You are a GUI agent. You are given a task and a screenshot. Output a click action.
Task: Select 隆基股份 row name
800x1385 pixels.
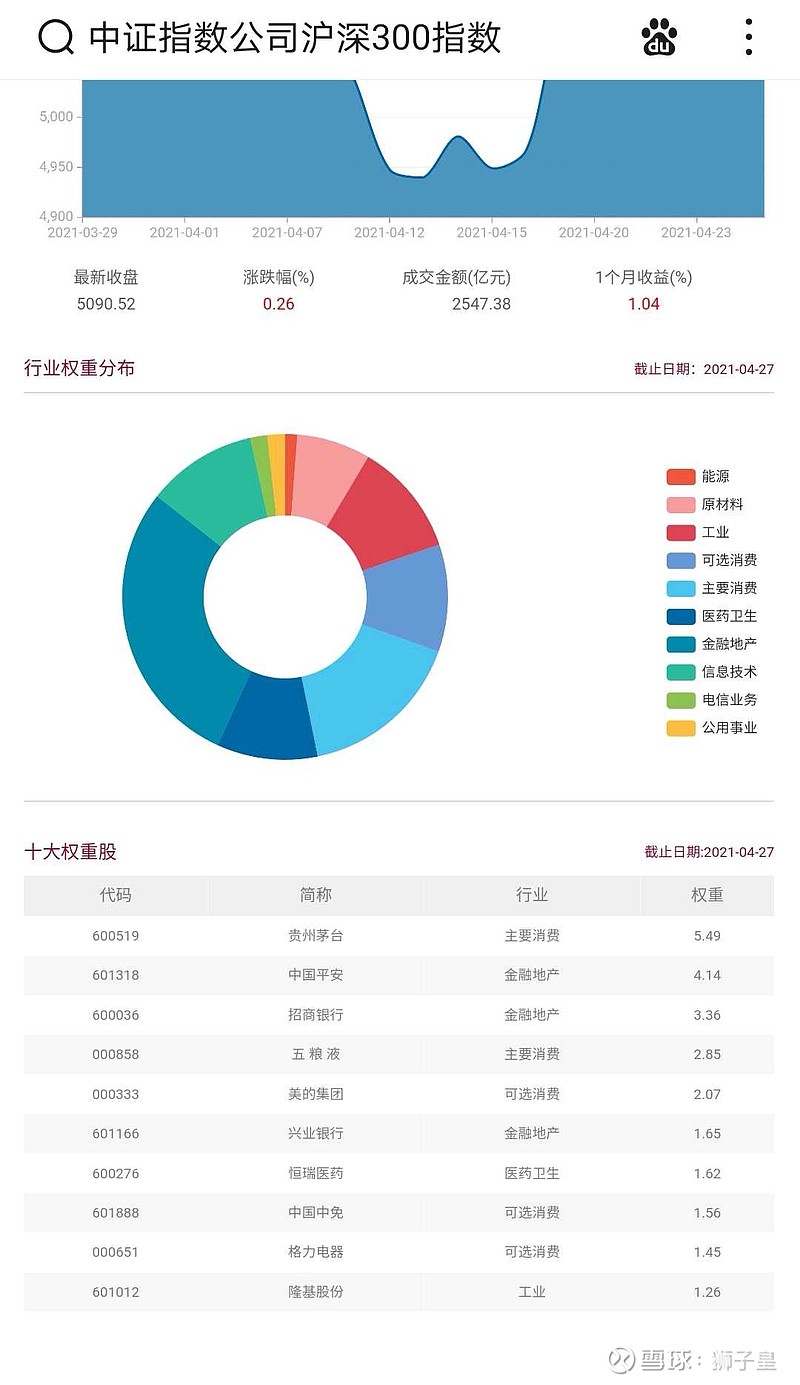315,1292
